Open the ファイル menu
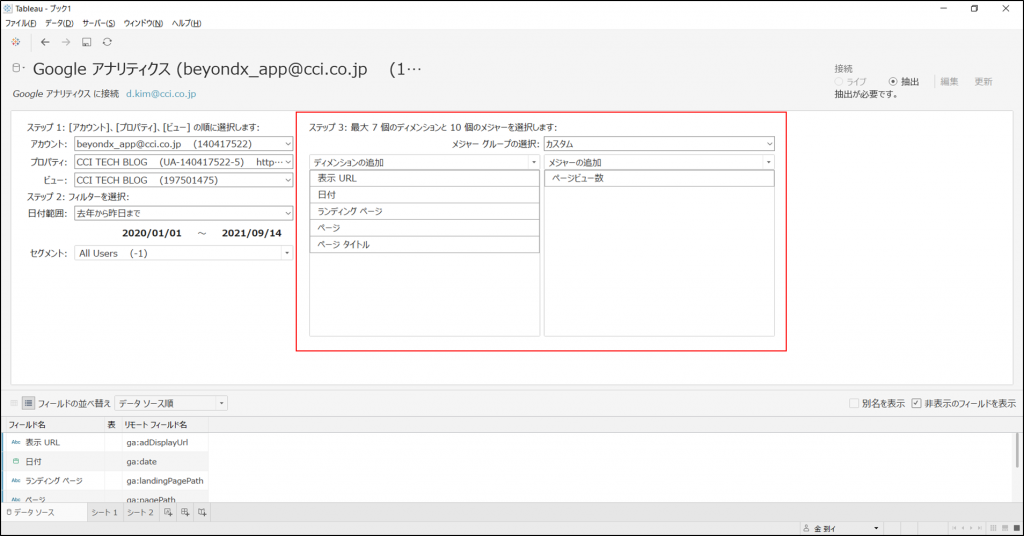The width and height of the screenshot is (1024, 536). coord(21,23)
